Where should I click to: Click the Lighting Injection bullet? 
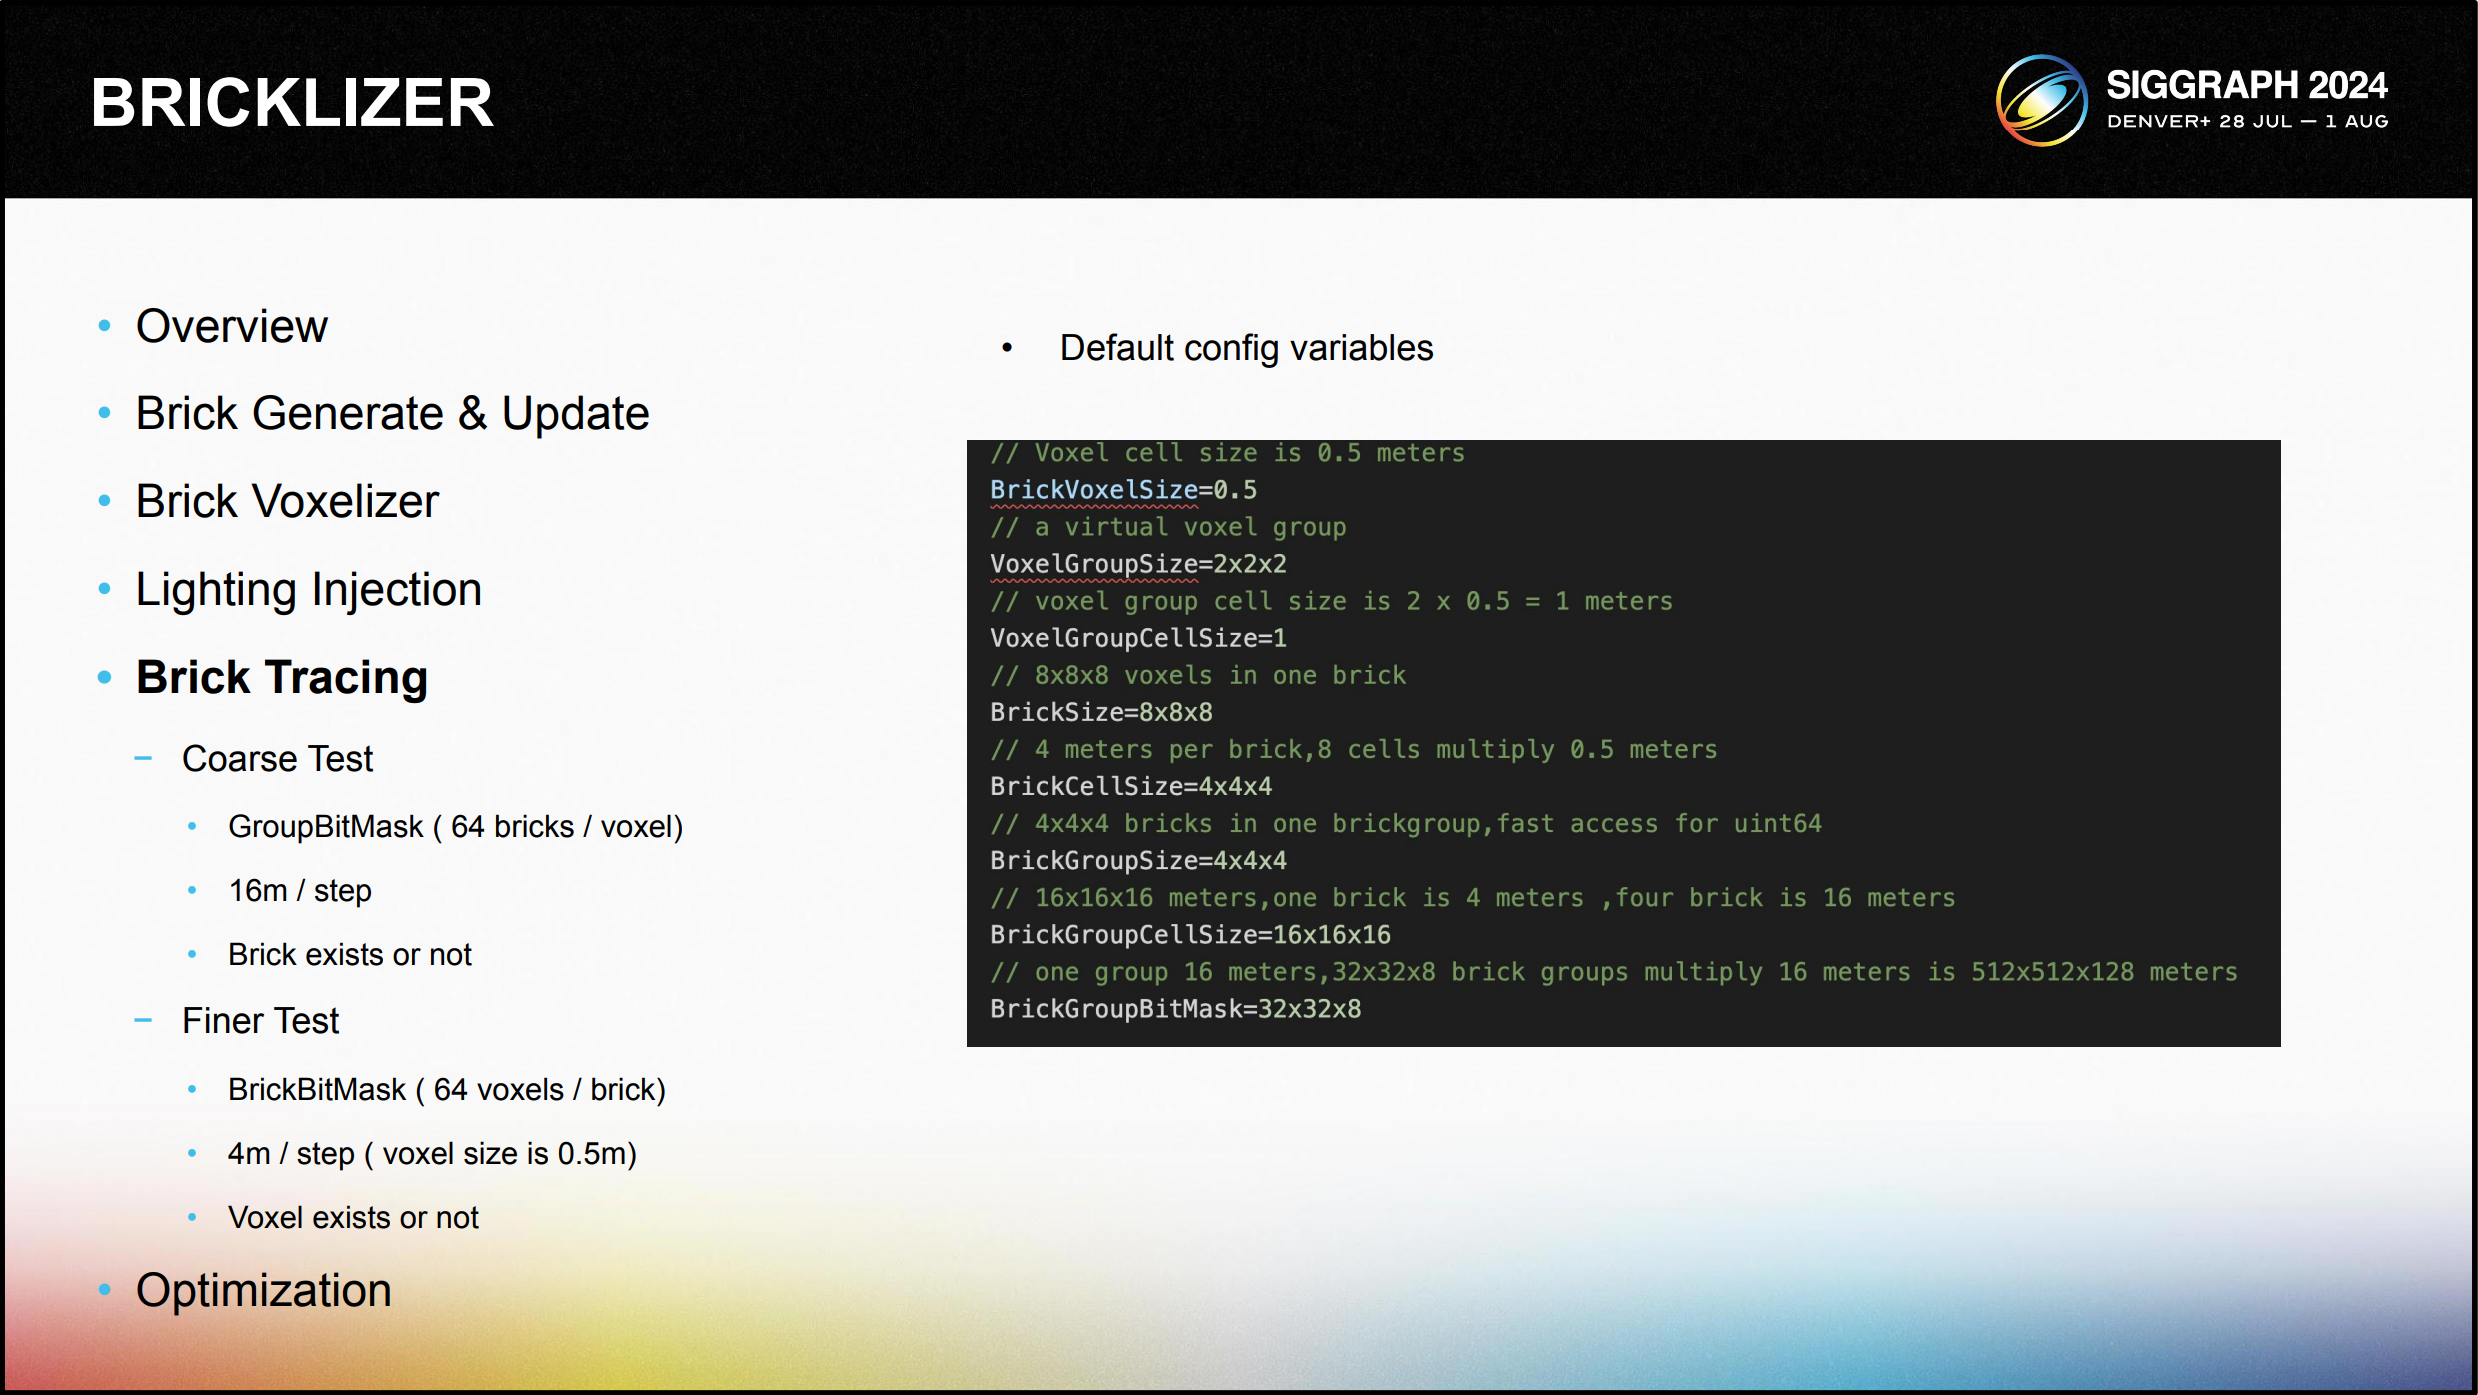click(308, 590)
